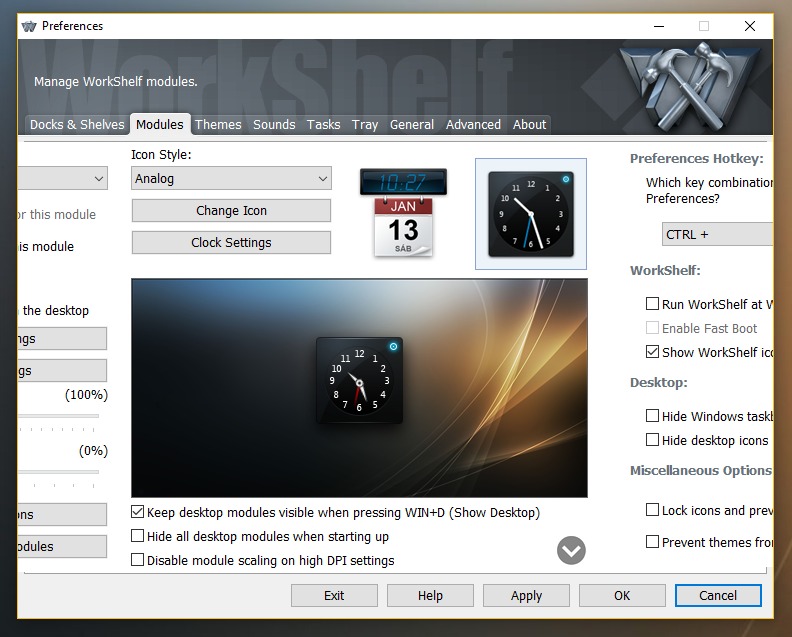This screenshot has height=637, width=792.
Task: Cancel the Preferences dialog
Action: (718, 596)
